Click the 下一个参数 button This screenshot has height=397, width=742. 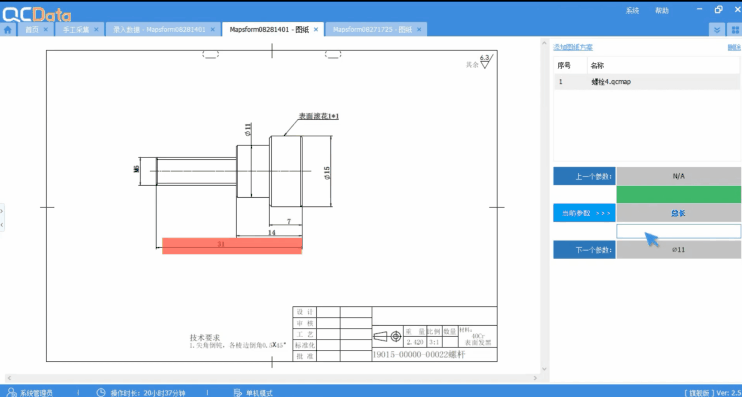pos(584,249)
